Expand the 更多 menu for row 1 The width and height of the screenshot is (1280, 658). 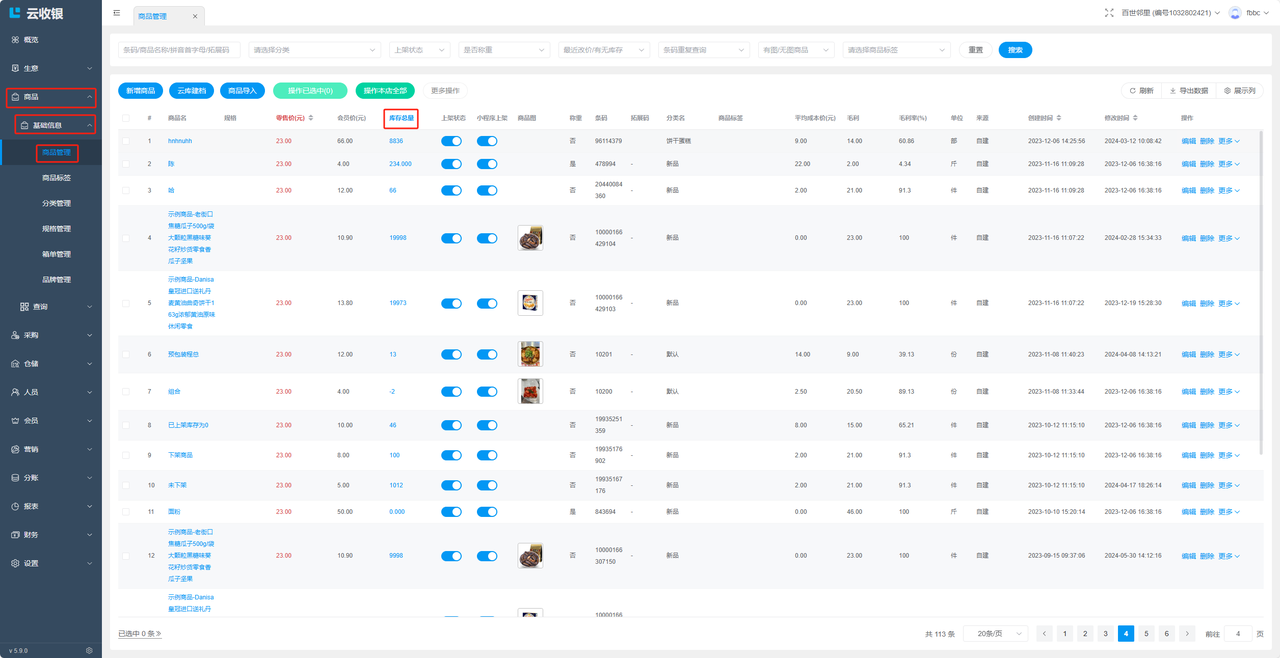[x=1228, y=141]
